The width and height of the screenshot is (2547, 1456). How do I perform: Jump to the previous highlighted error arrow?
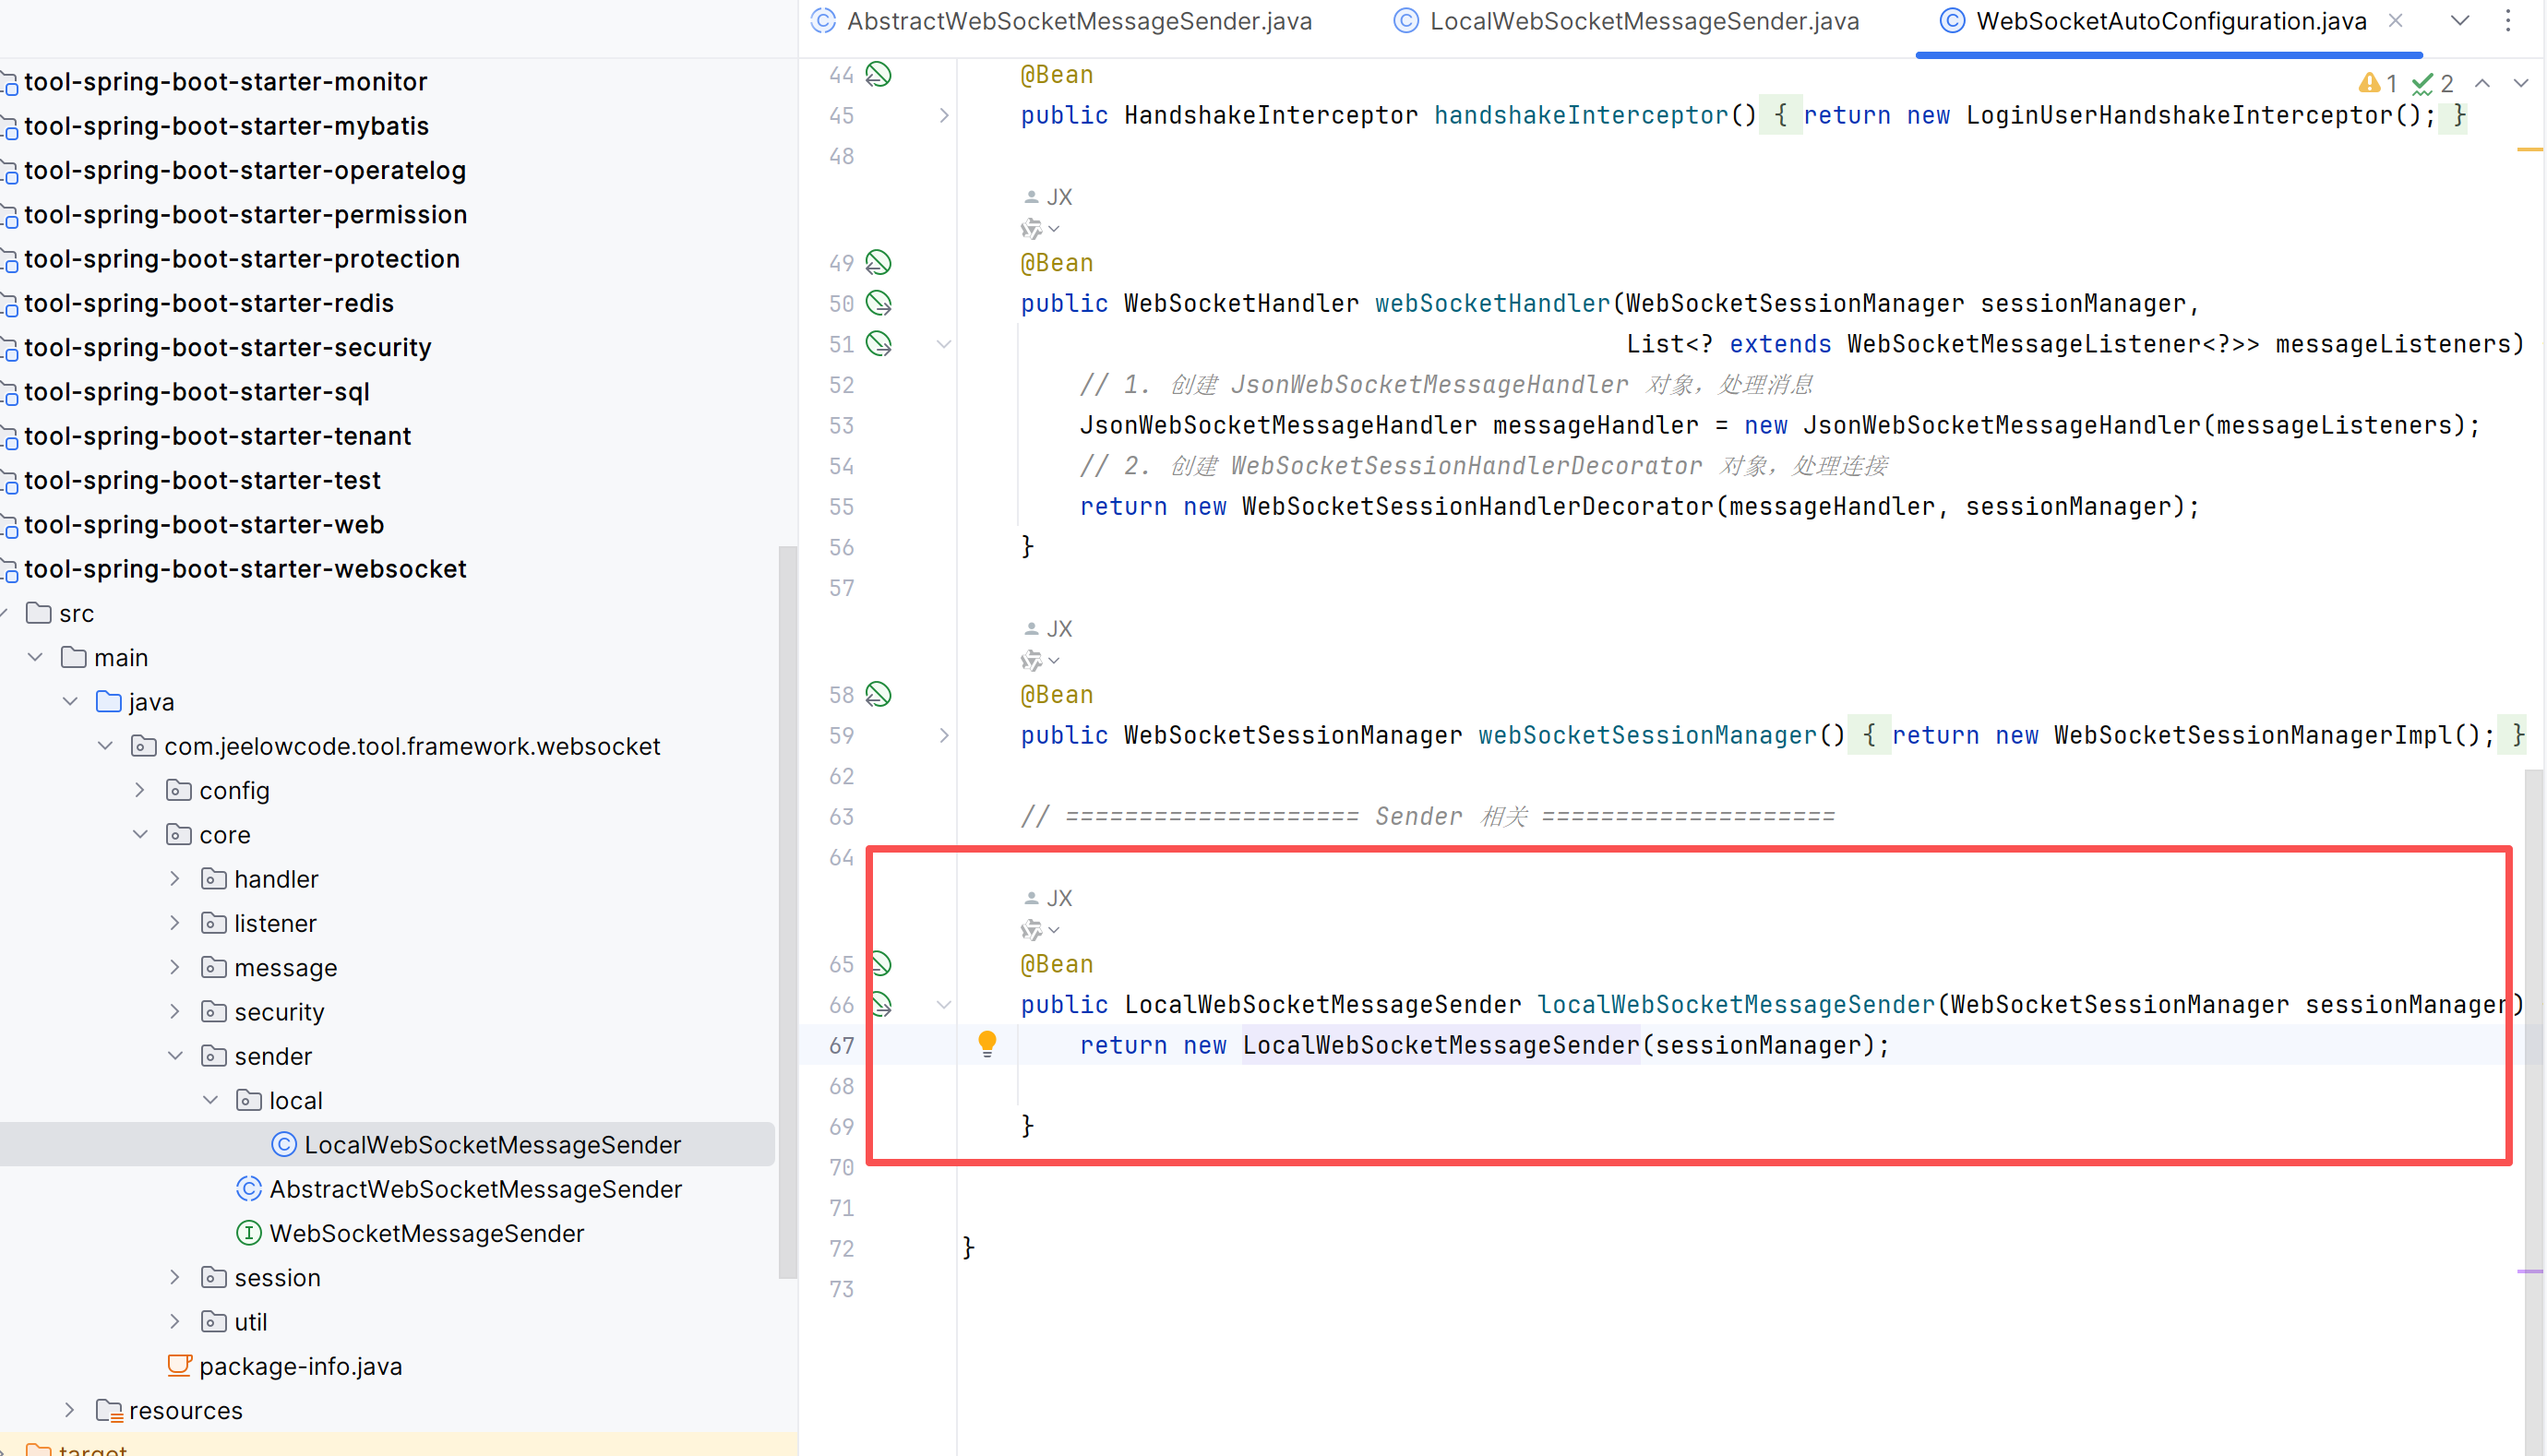[2483, 84]
